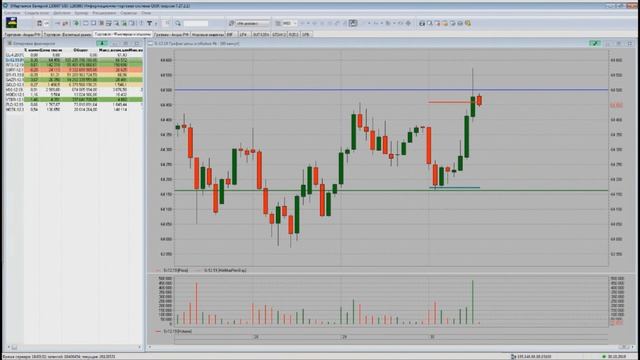
Task: Click the magnifier icon in right icon group
Action: 429,23
